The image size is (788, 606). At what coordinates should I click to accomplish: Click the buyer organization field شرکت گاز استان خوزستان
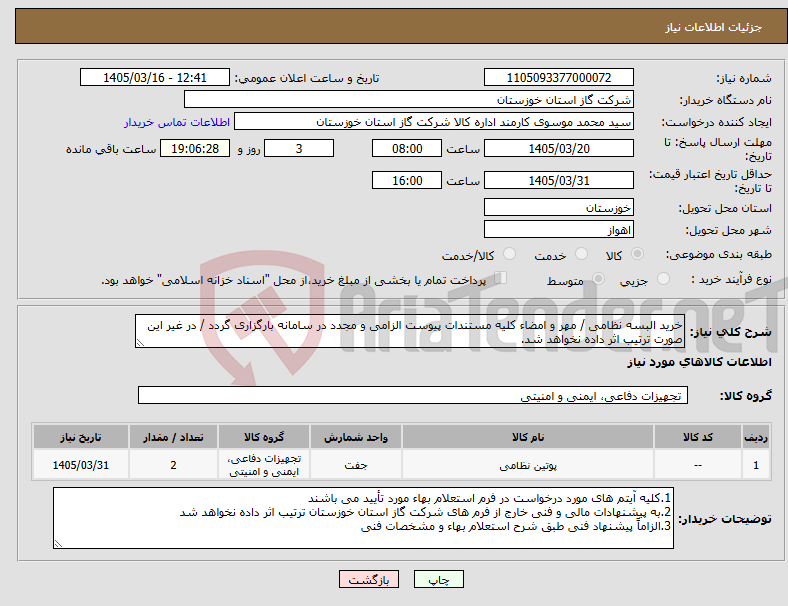[x=409, y=99]
